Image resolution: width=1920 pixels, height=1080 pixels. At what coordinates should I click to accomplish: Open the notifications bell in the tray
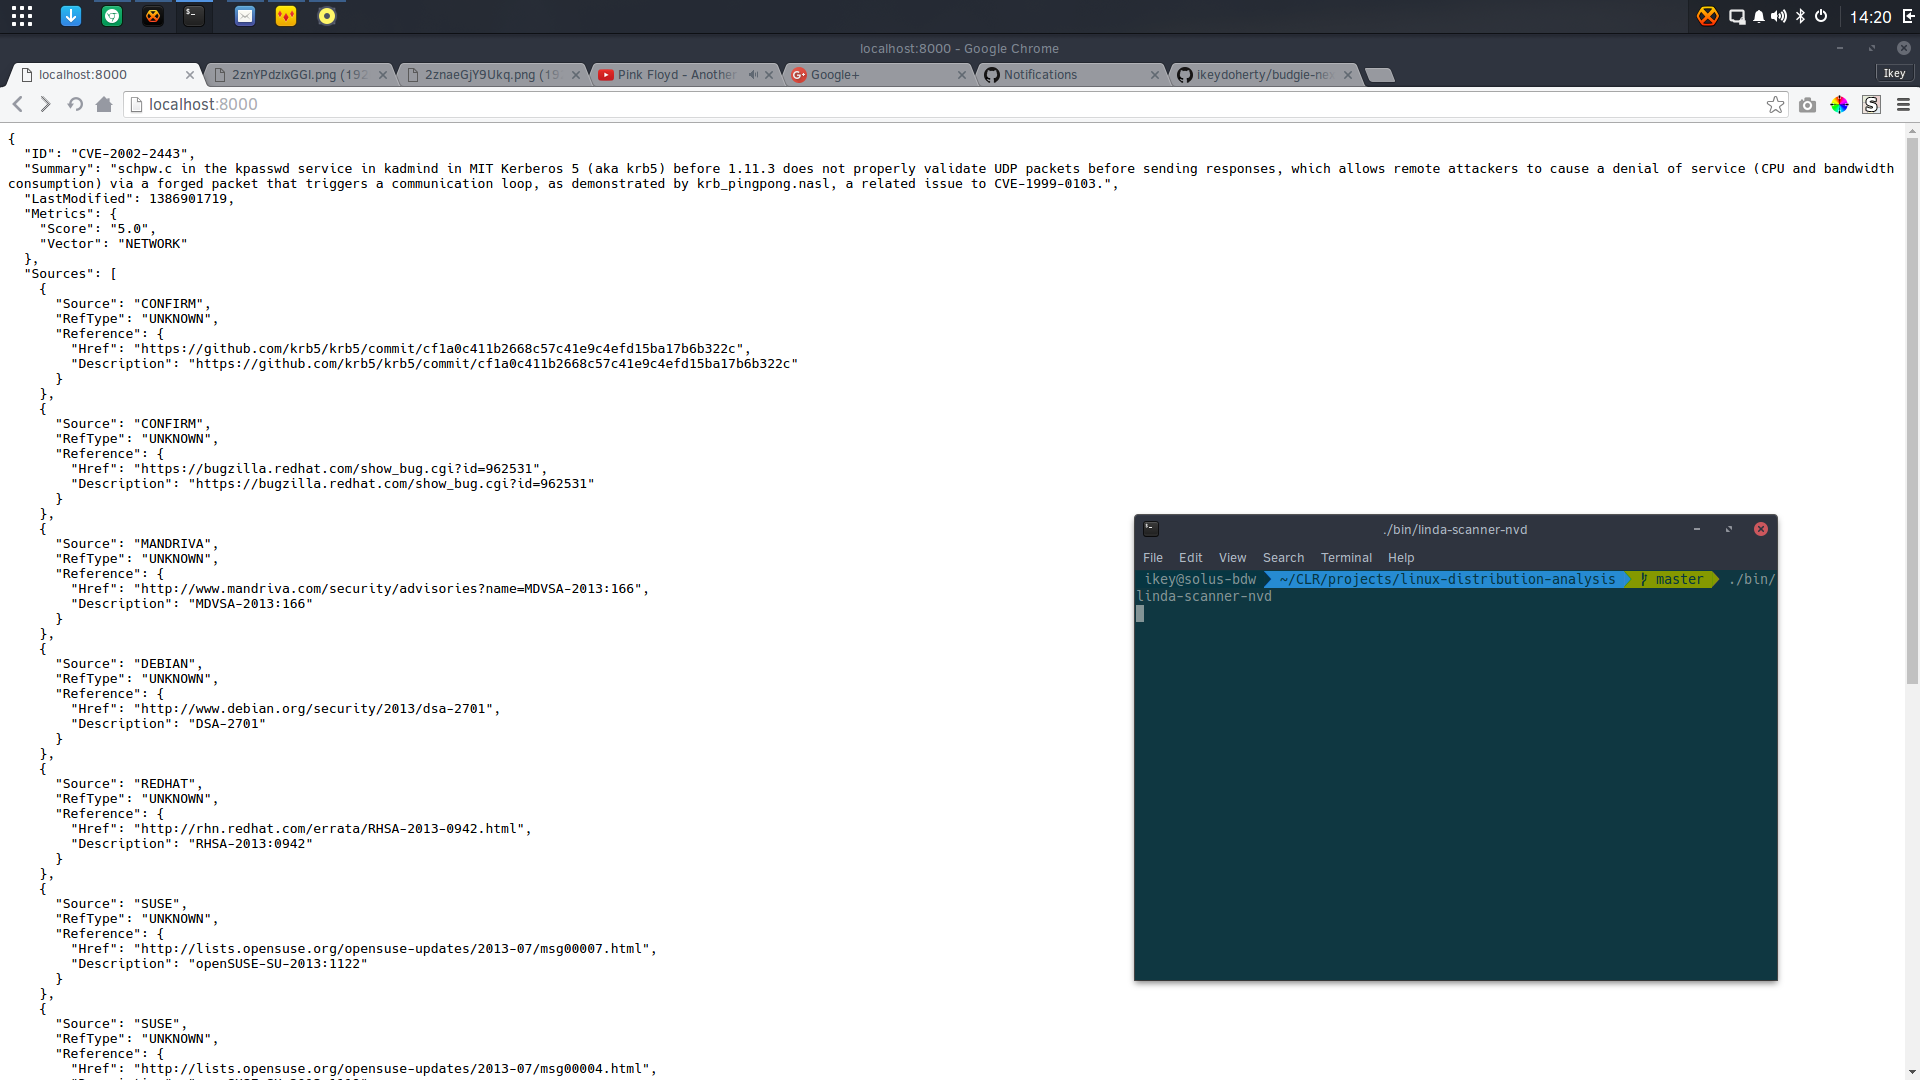[1759, 16]
